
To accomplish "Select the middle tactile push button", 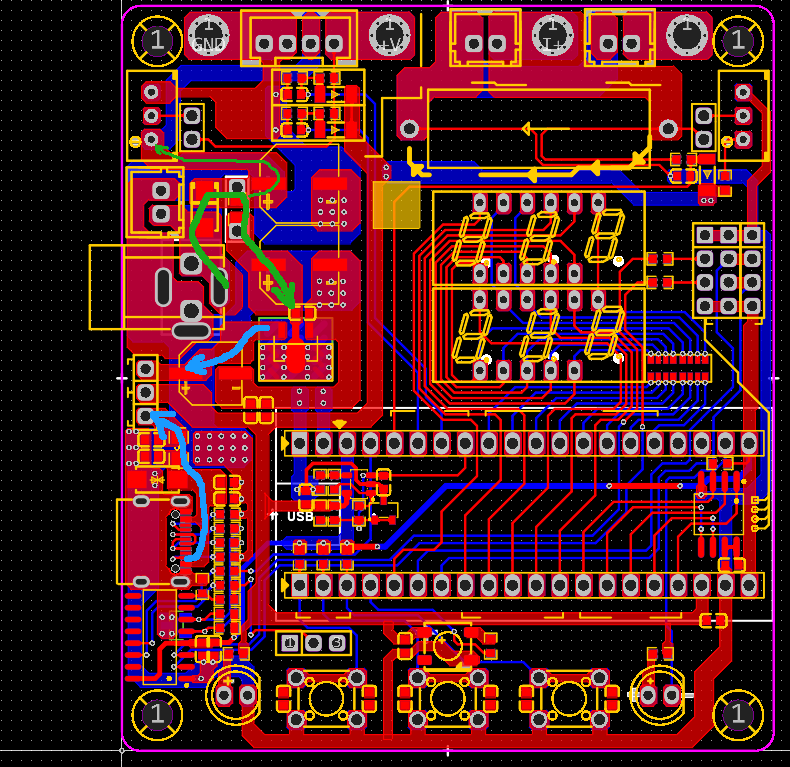I will 447,698.
